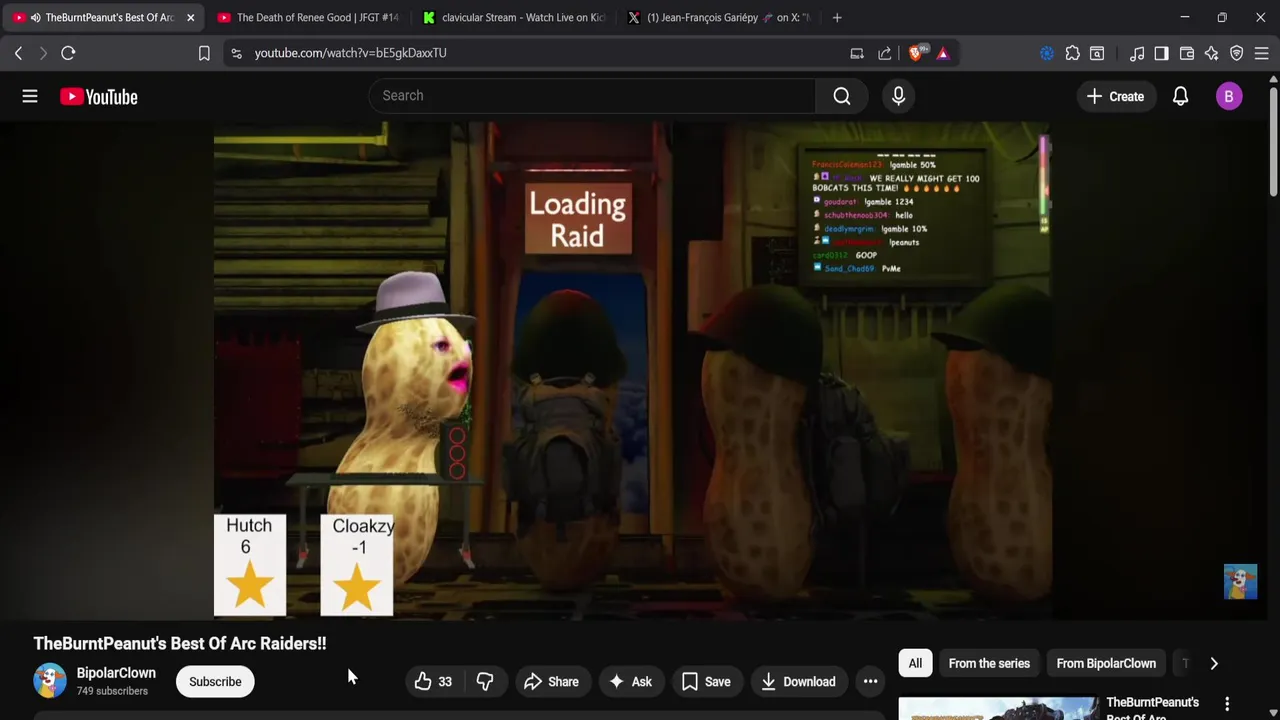The width and height of the screenshot is (1280, 720).
Task: Toggle the browser sidebar panel
Action: 1161,53
